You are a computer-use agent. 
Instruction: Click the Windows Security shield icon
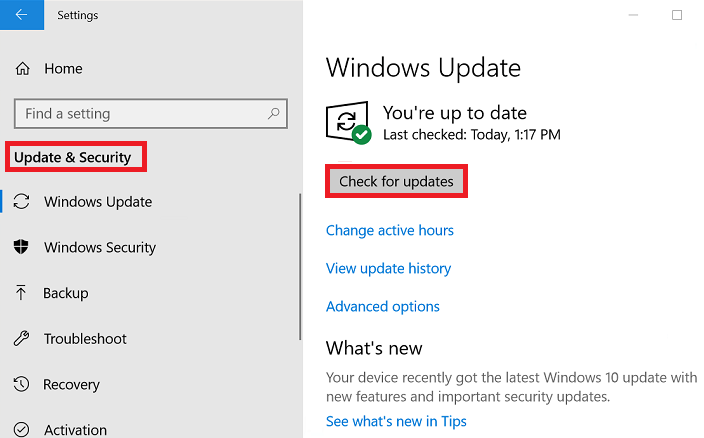click(x=21, y=247)
